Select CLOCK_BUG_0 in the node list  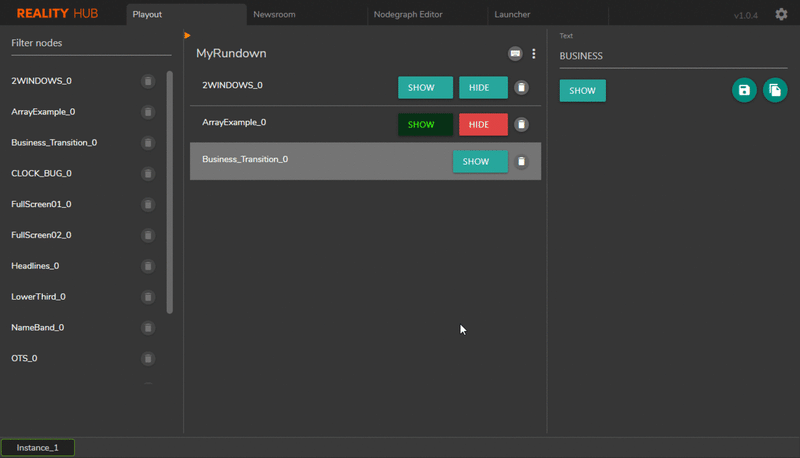click(41, 174)
